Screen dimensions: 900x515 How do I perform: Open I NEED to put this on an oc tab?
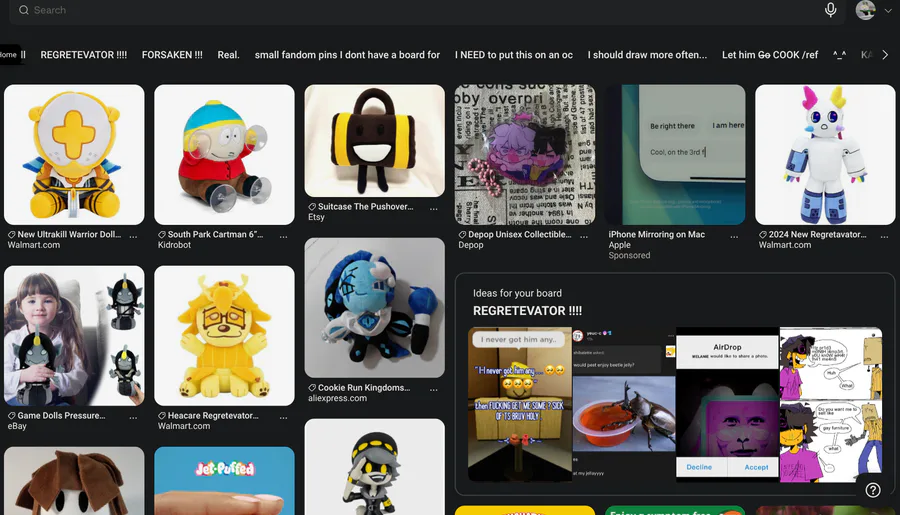(x=514, y=55)
